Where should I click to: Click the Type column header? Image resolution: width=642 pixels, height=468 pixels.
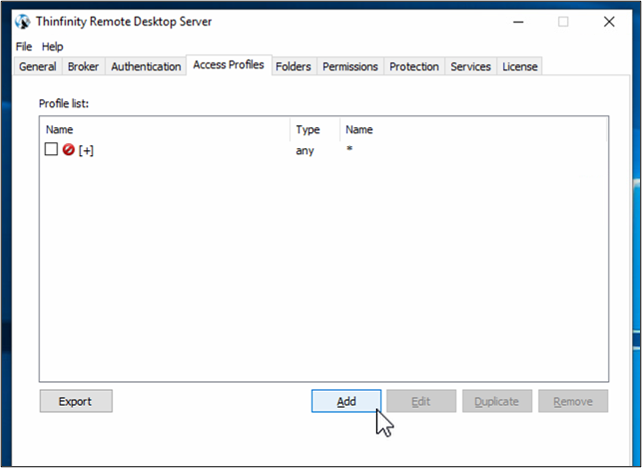308,129
